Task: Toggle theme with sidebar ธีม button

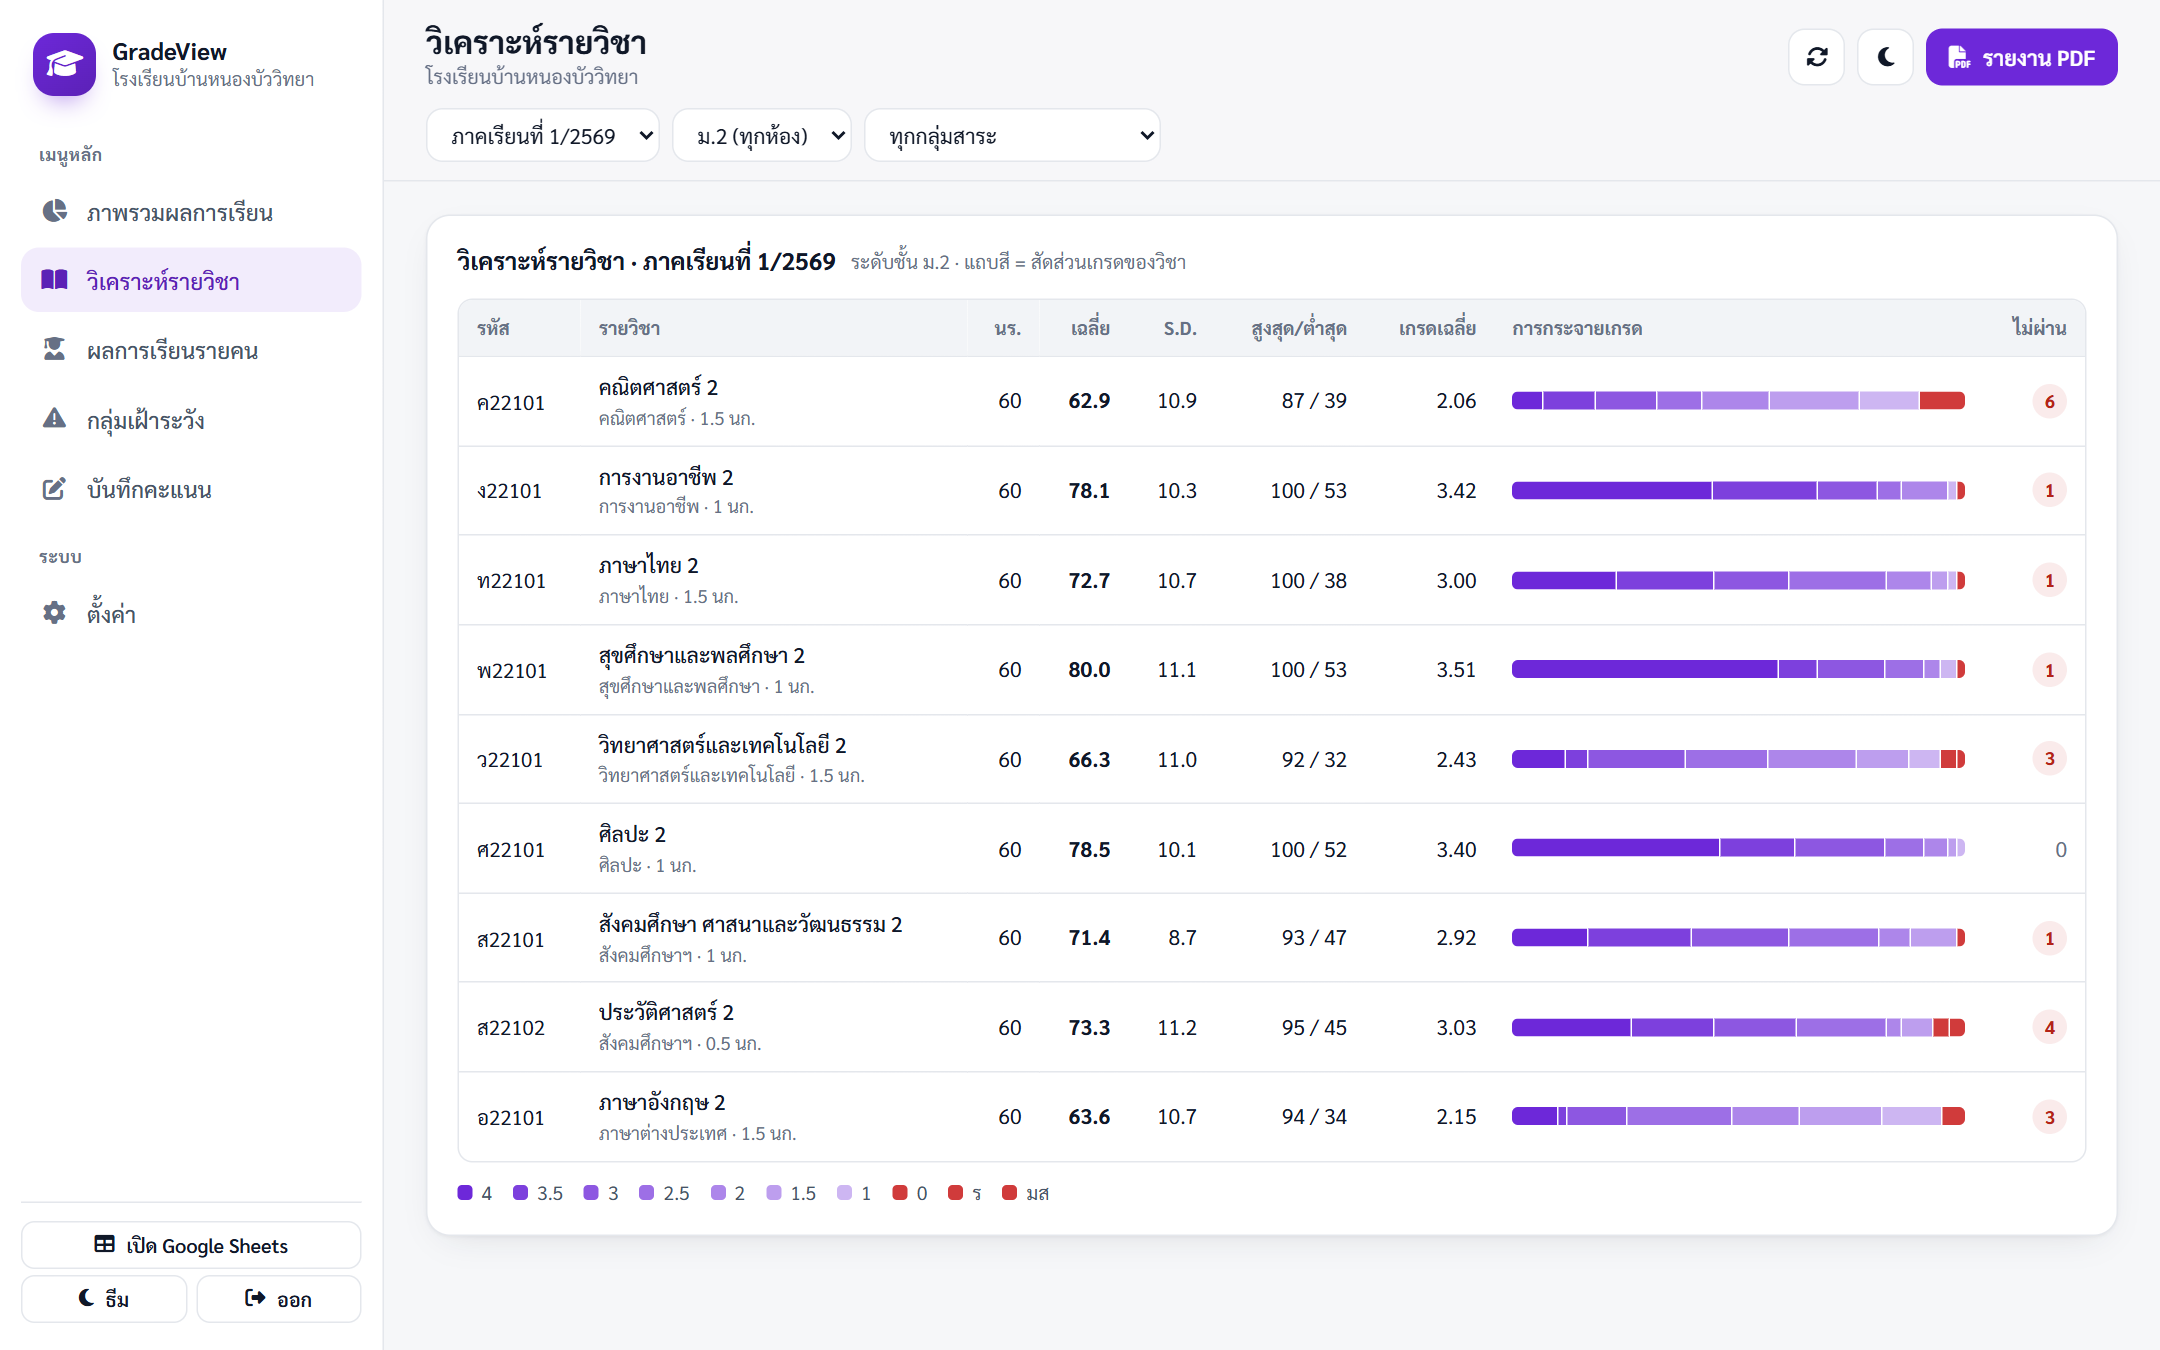Action: [x=104, y=1298]
